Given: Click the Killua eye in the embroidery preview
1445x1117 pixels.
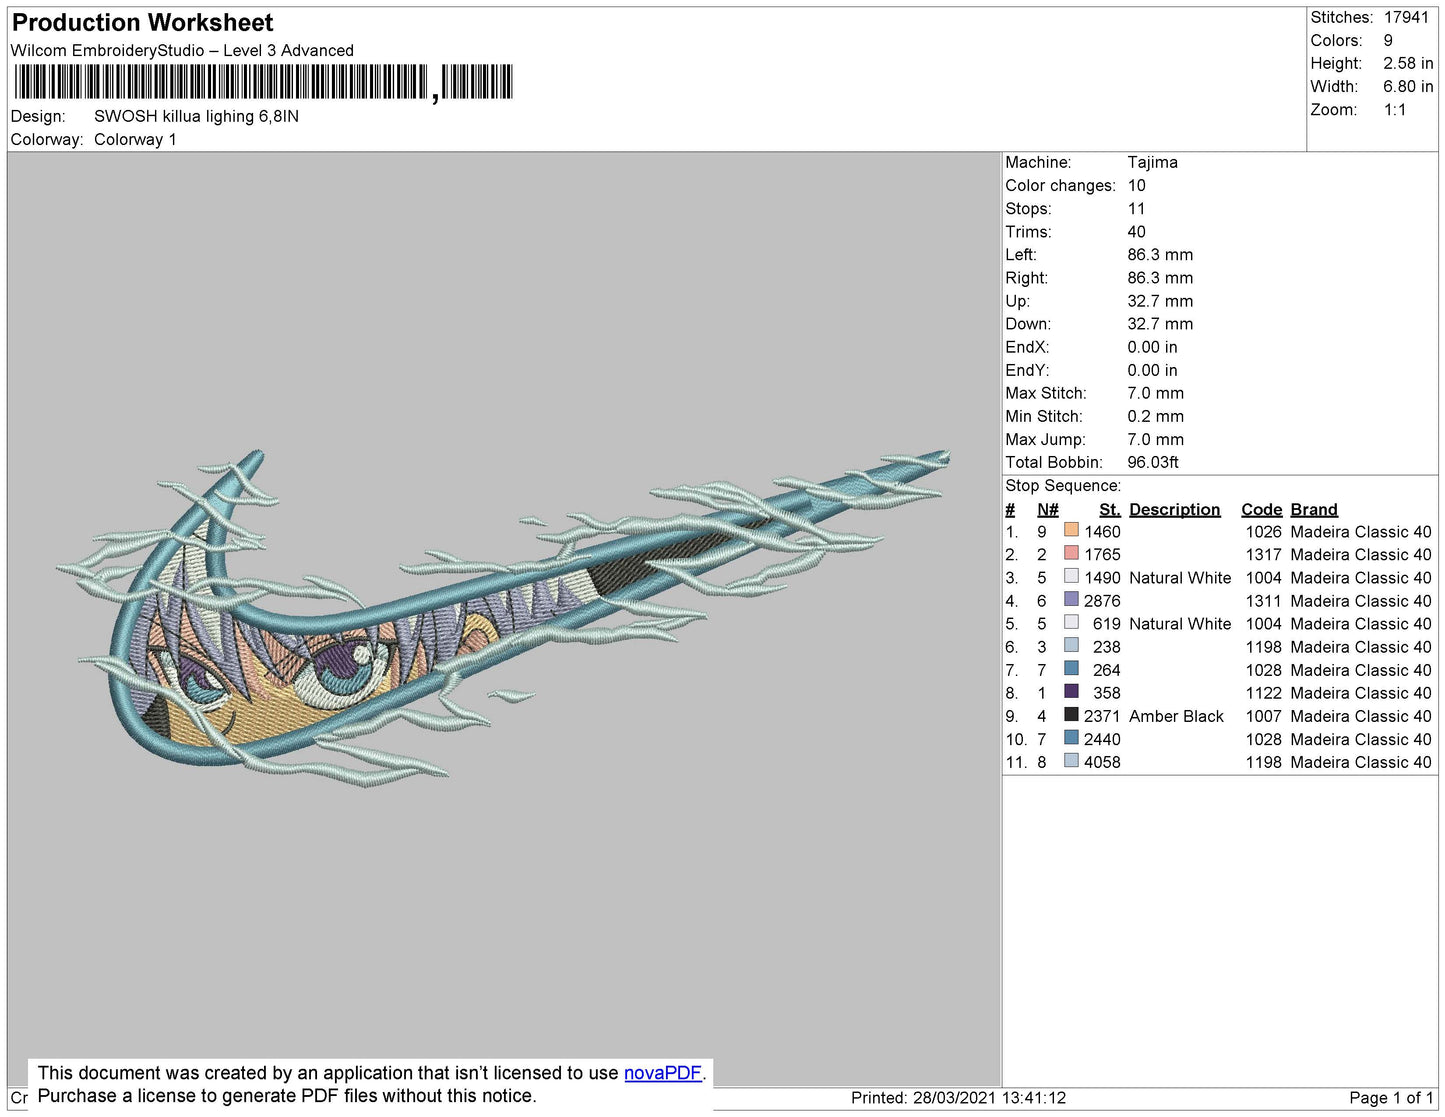Looking at the screenshot, I should pos(348,662).
